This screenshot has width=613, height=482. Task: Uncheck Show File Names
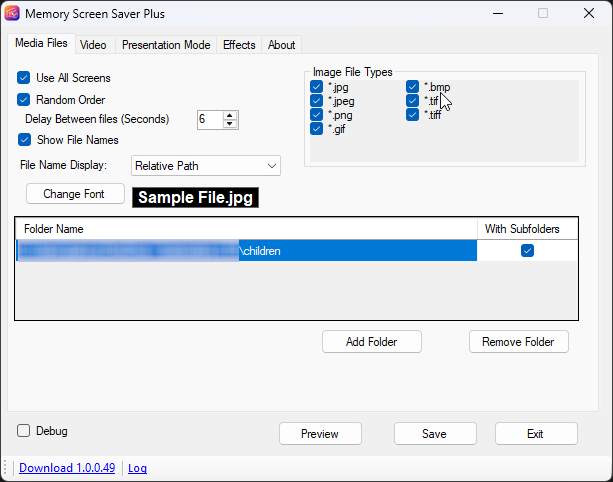tap(24, 140)
